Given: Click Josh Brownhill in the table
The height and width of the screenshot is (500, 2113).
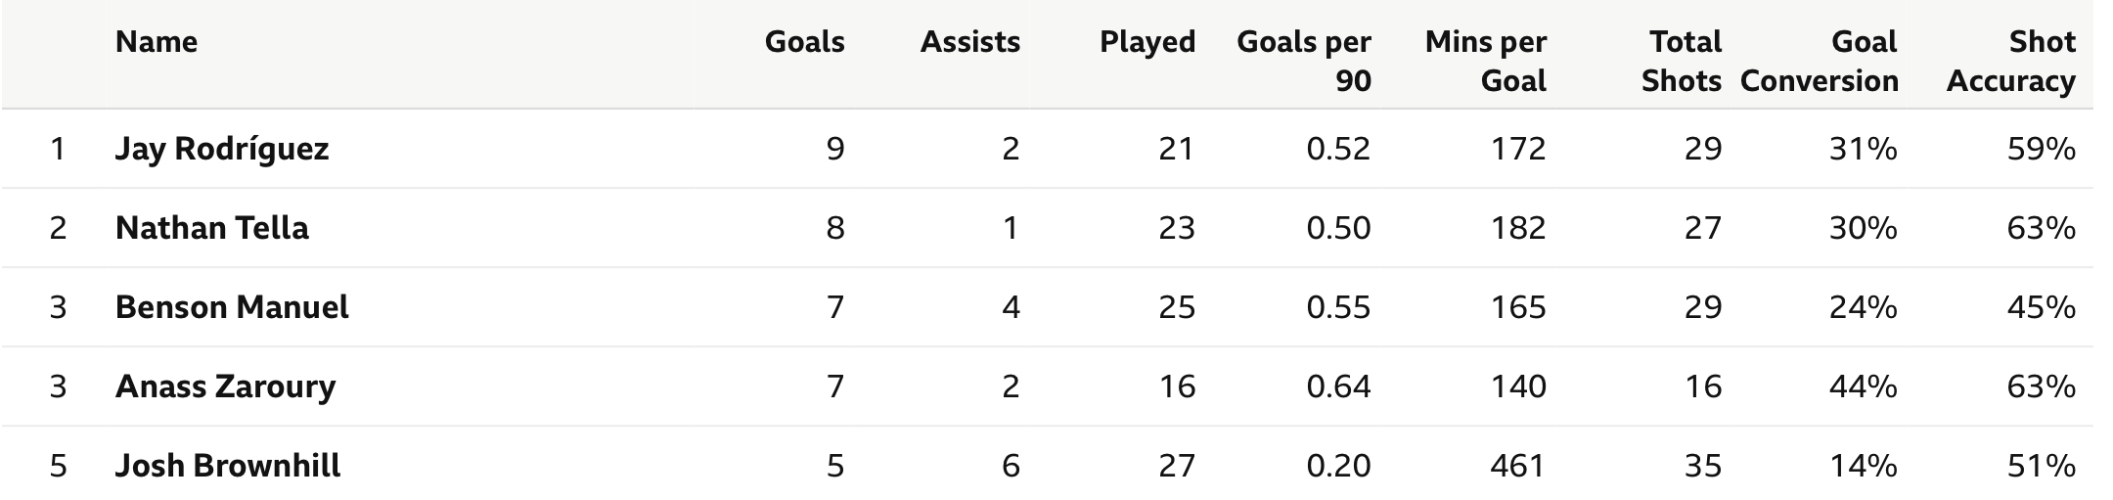Looking at the screenshot, I should [x=228, y=465].
